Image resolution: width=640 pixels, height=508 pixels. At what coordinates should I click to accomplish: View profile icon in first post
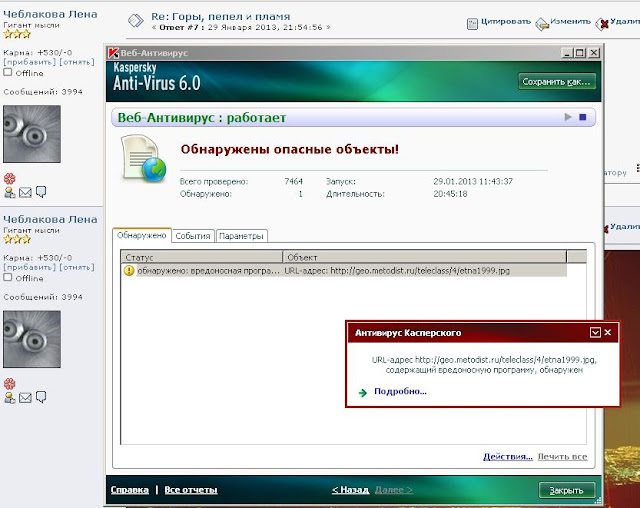click(x=9, y=192)
